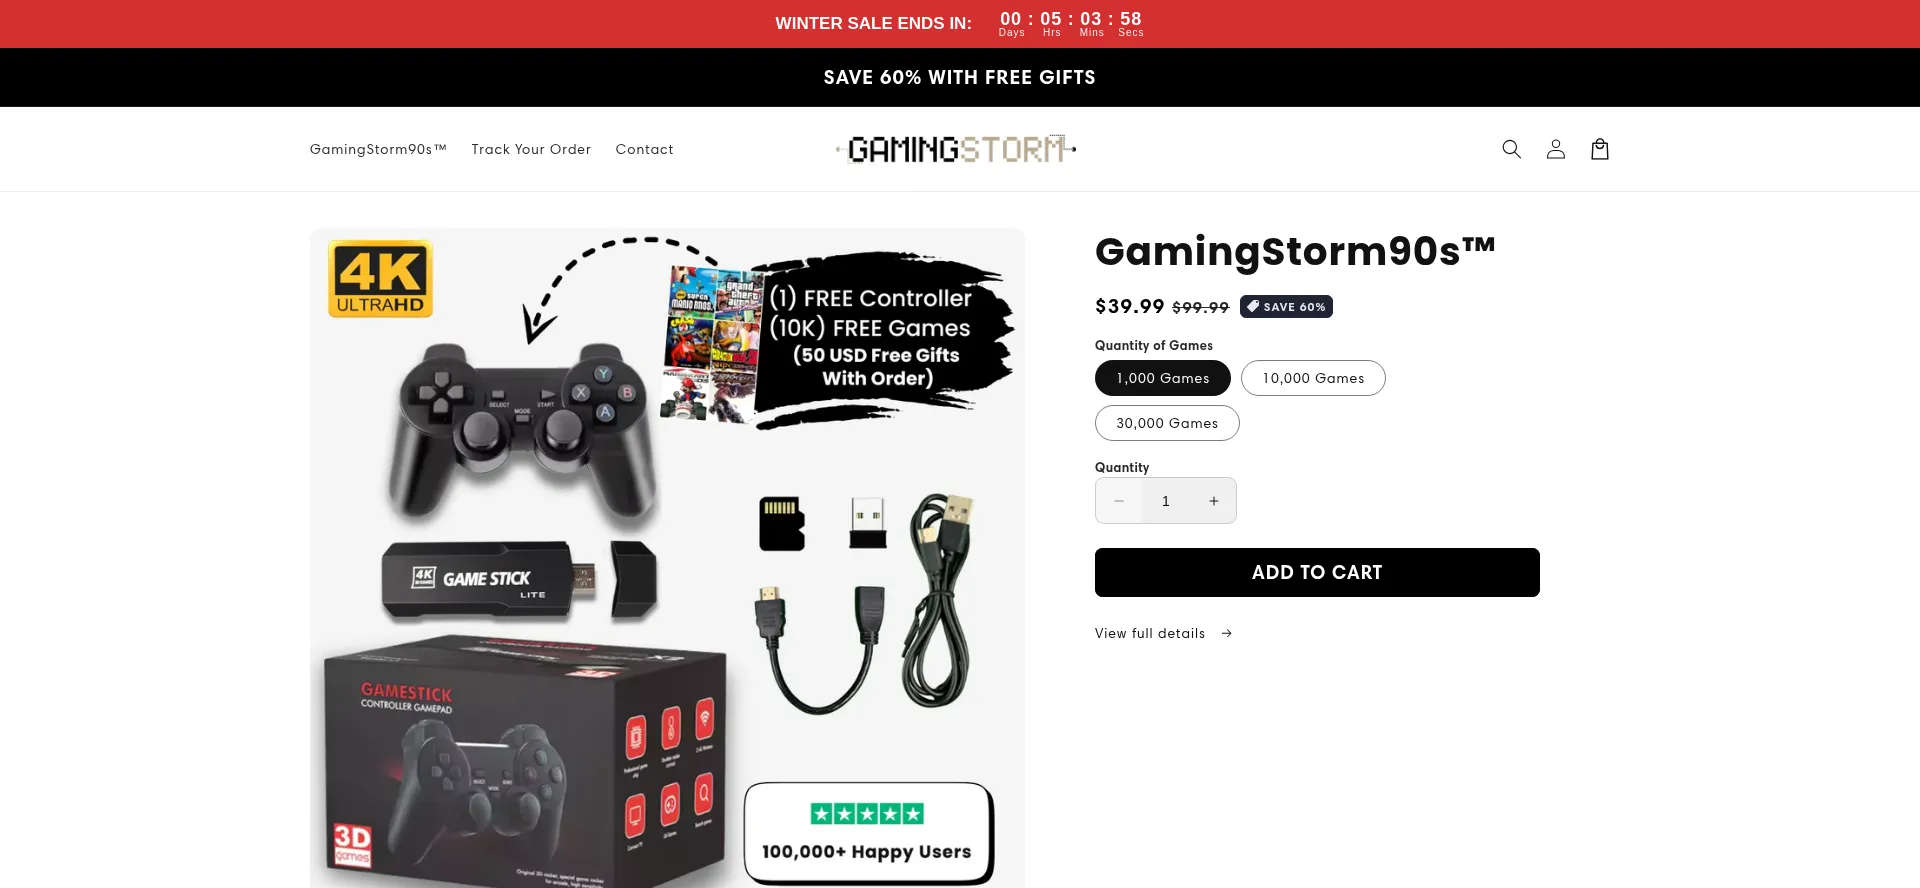Image resolution: width=1920 pixels, height=888 pixels.
Task: Click the arrow beside View full details
Action: coord(1227,633)
